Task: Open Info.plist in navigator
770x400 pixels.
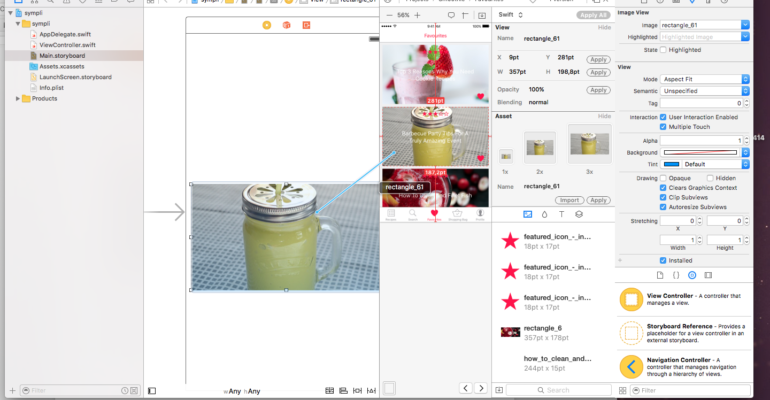Action: [x=47, y=88]
